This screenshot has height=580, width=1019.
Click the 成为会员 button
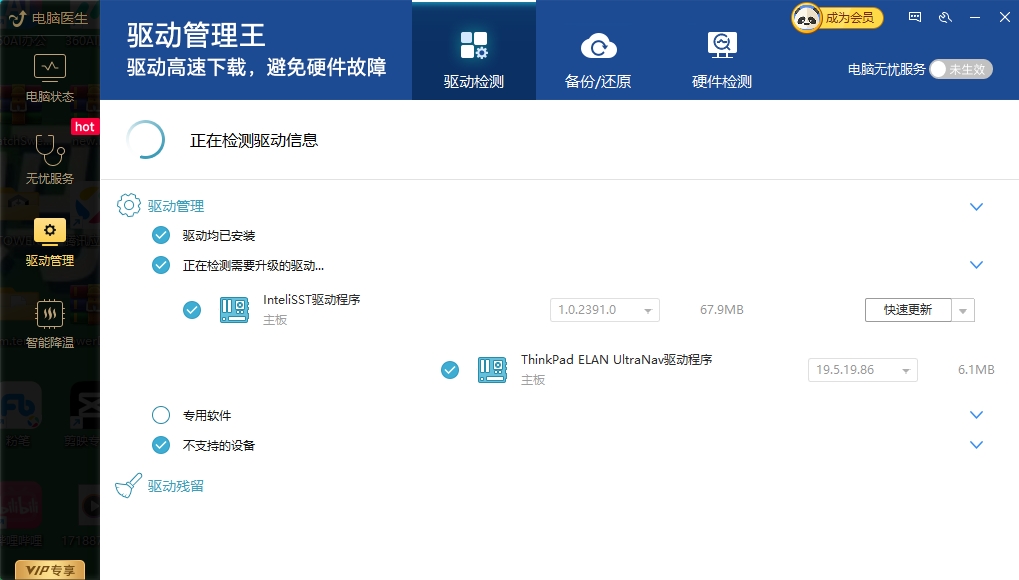coord(850,18)
